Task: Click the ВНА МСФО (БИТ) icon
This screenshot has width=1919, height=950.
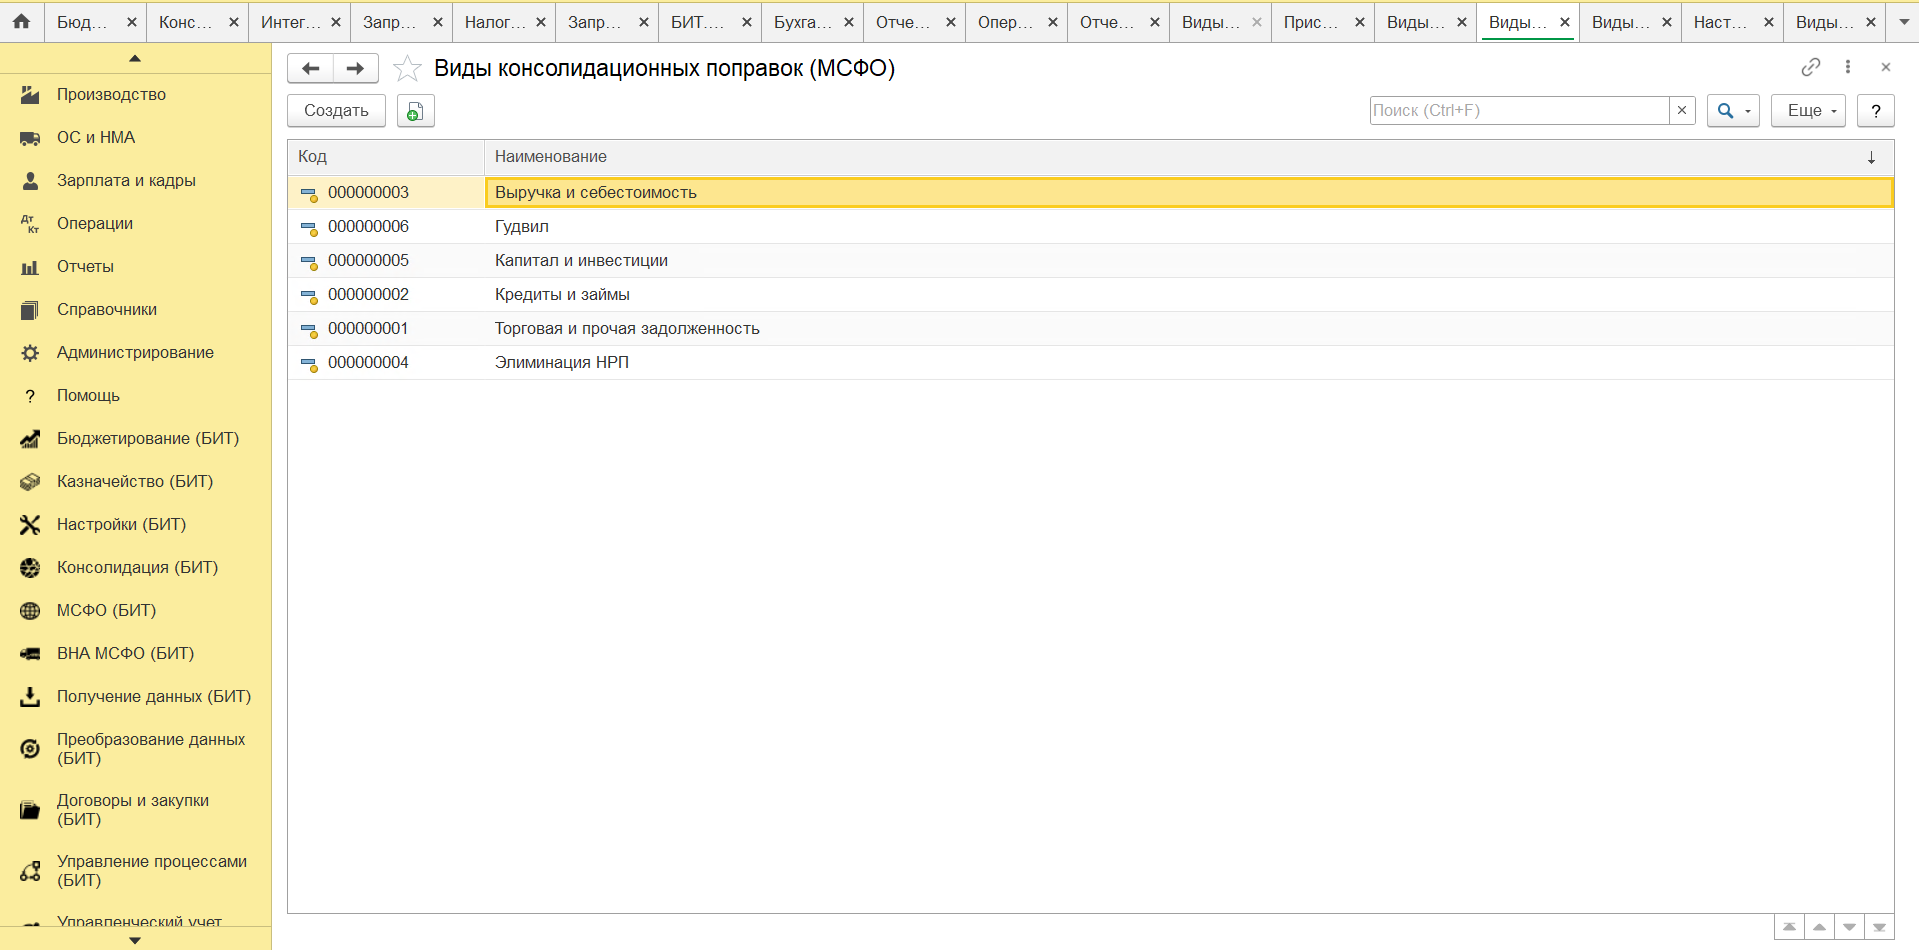Action: coord(30,654)
